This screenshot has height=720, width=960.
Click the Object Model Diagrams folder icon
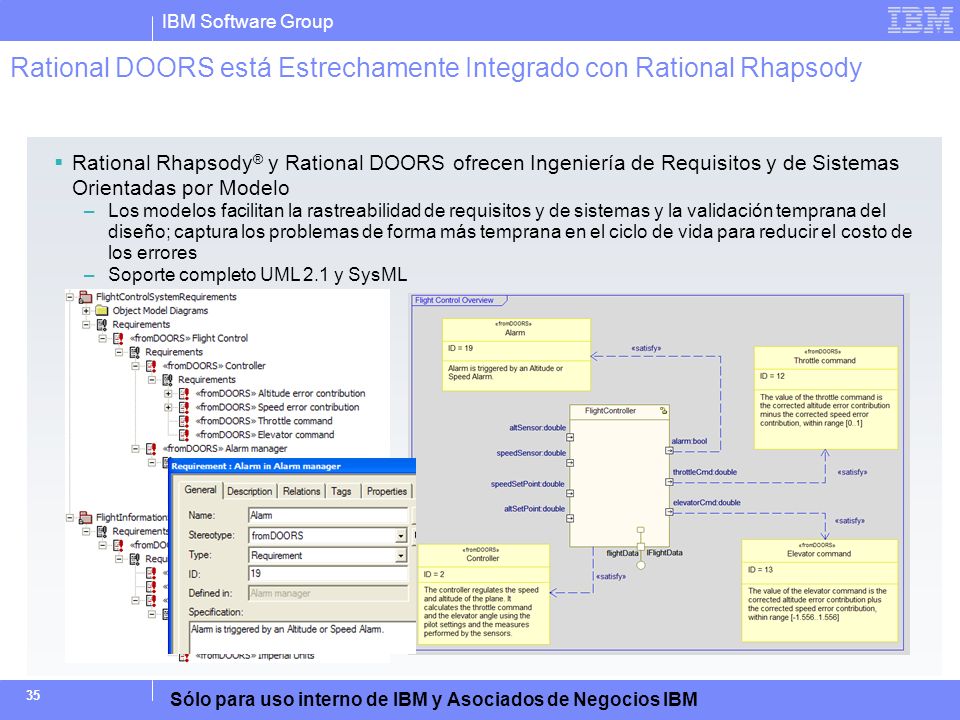(x=102, y=311)
